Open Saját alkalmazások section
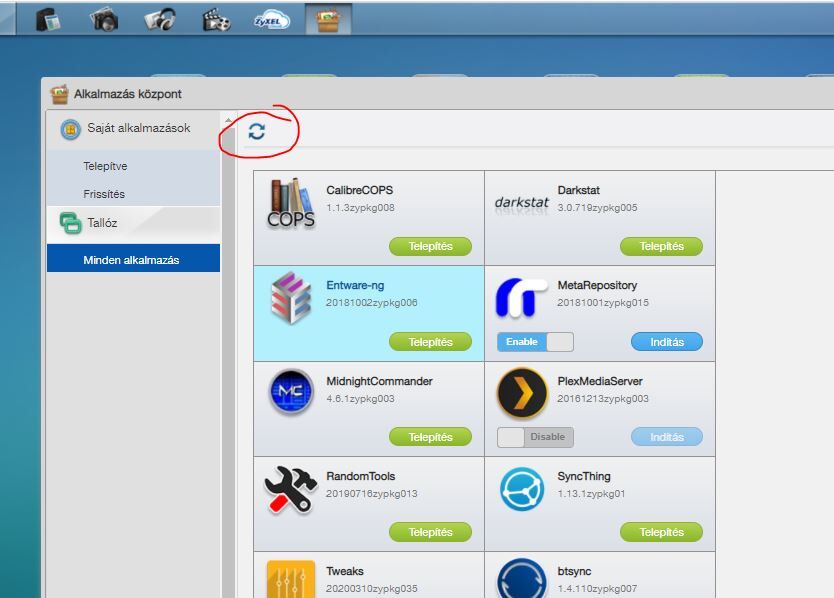The width and height of the screenshot is (834, 598). (133, 129)
